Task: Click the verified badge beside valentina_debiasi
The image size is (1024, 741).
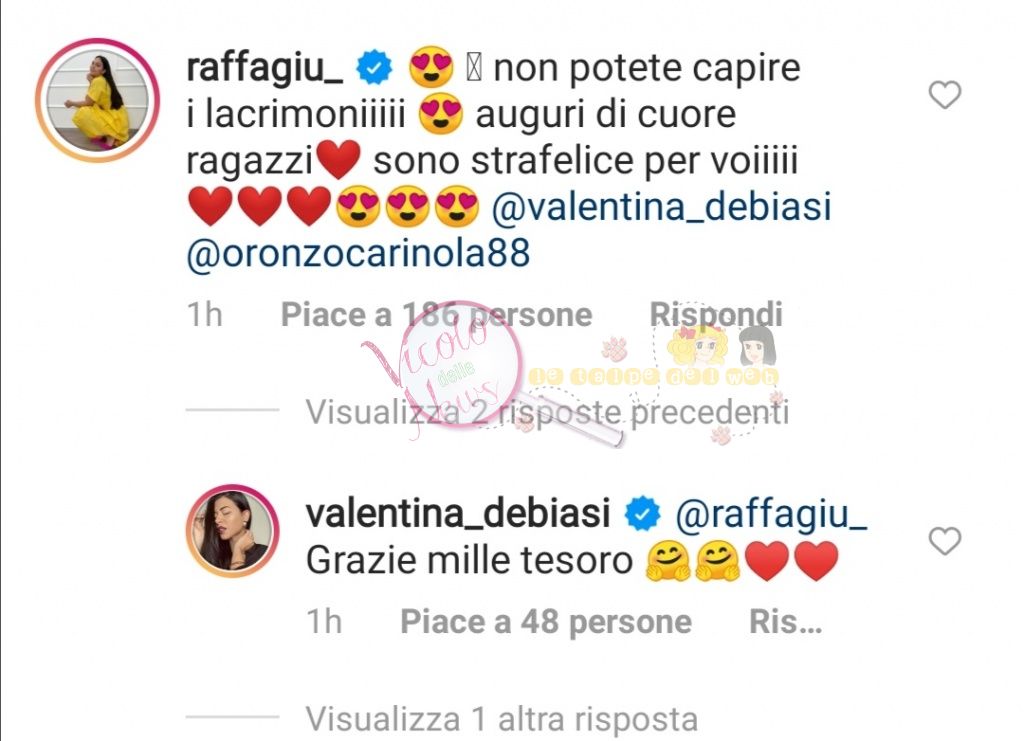Action: 643,514
